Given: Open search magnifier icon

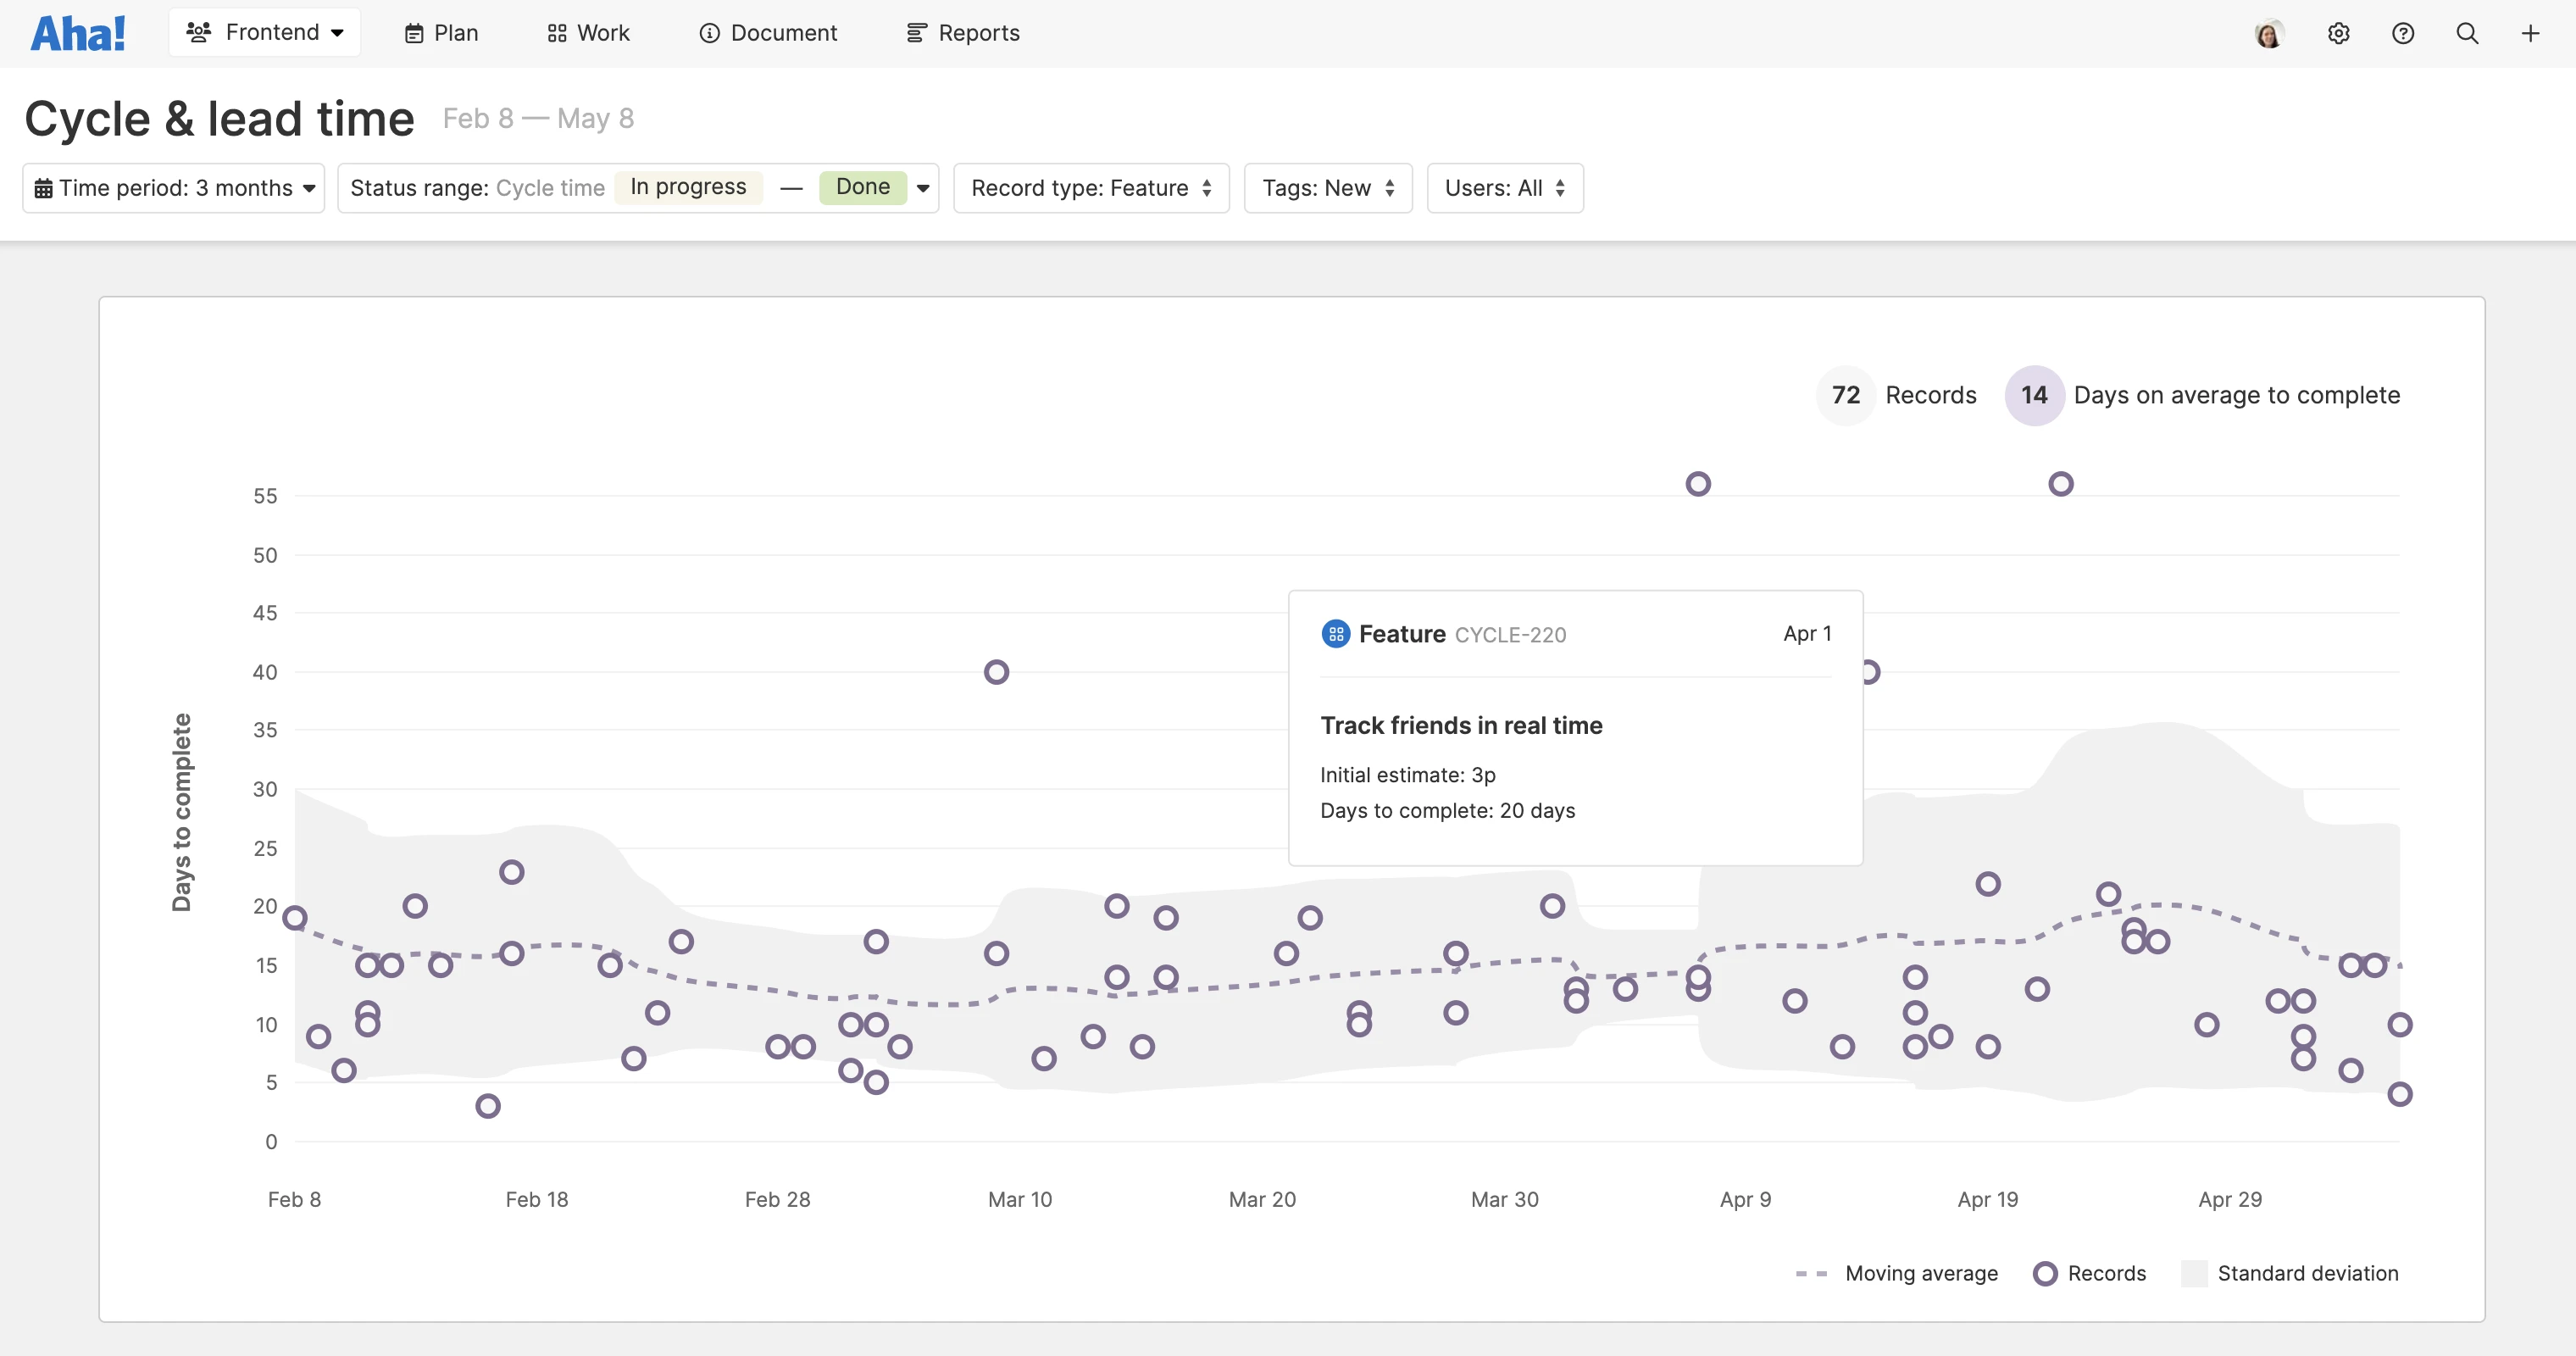Looking at the screenshot, I should click(x=2467, y=34).
